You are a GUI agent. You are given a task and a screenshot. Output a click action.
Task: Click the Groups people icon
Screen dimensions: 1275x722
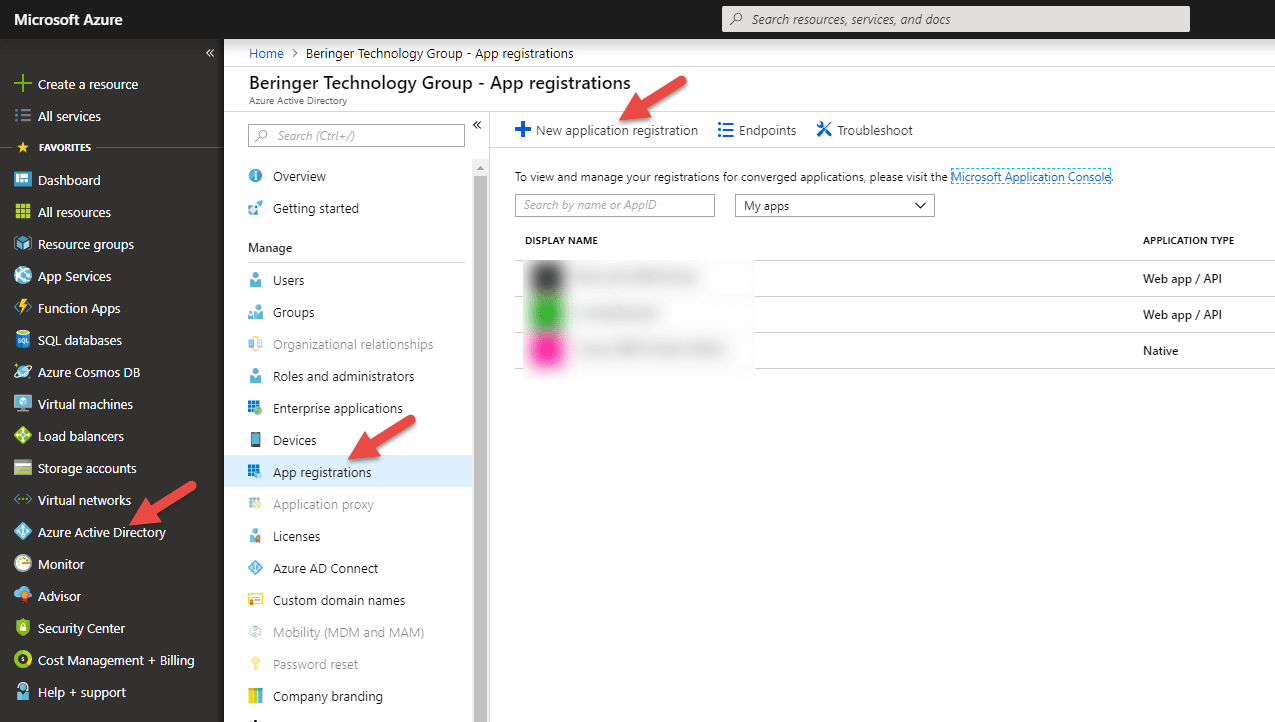click(x=255, y=312)
